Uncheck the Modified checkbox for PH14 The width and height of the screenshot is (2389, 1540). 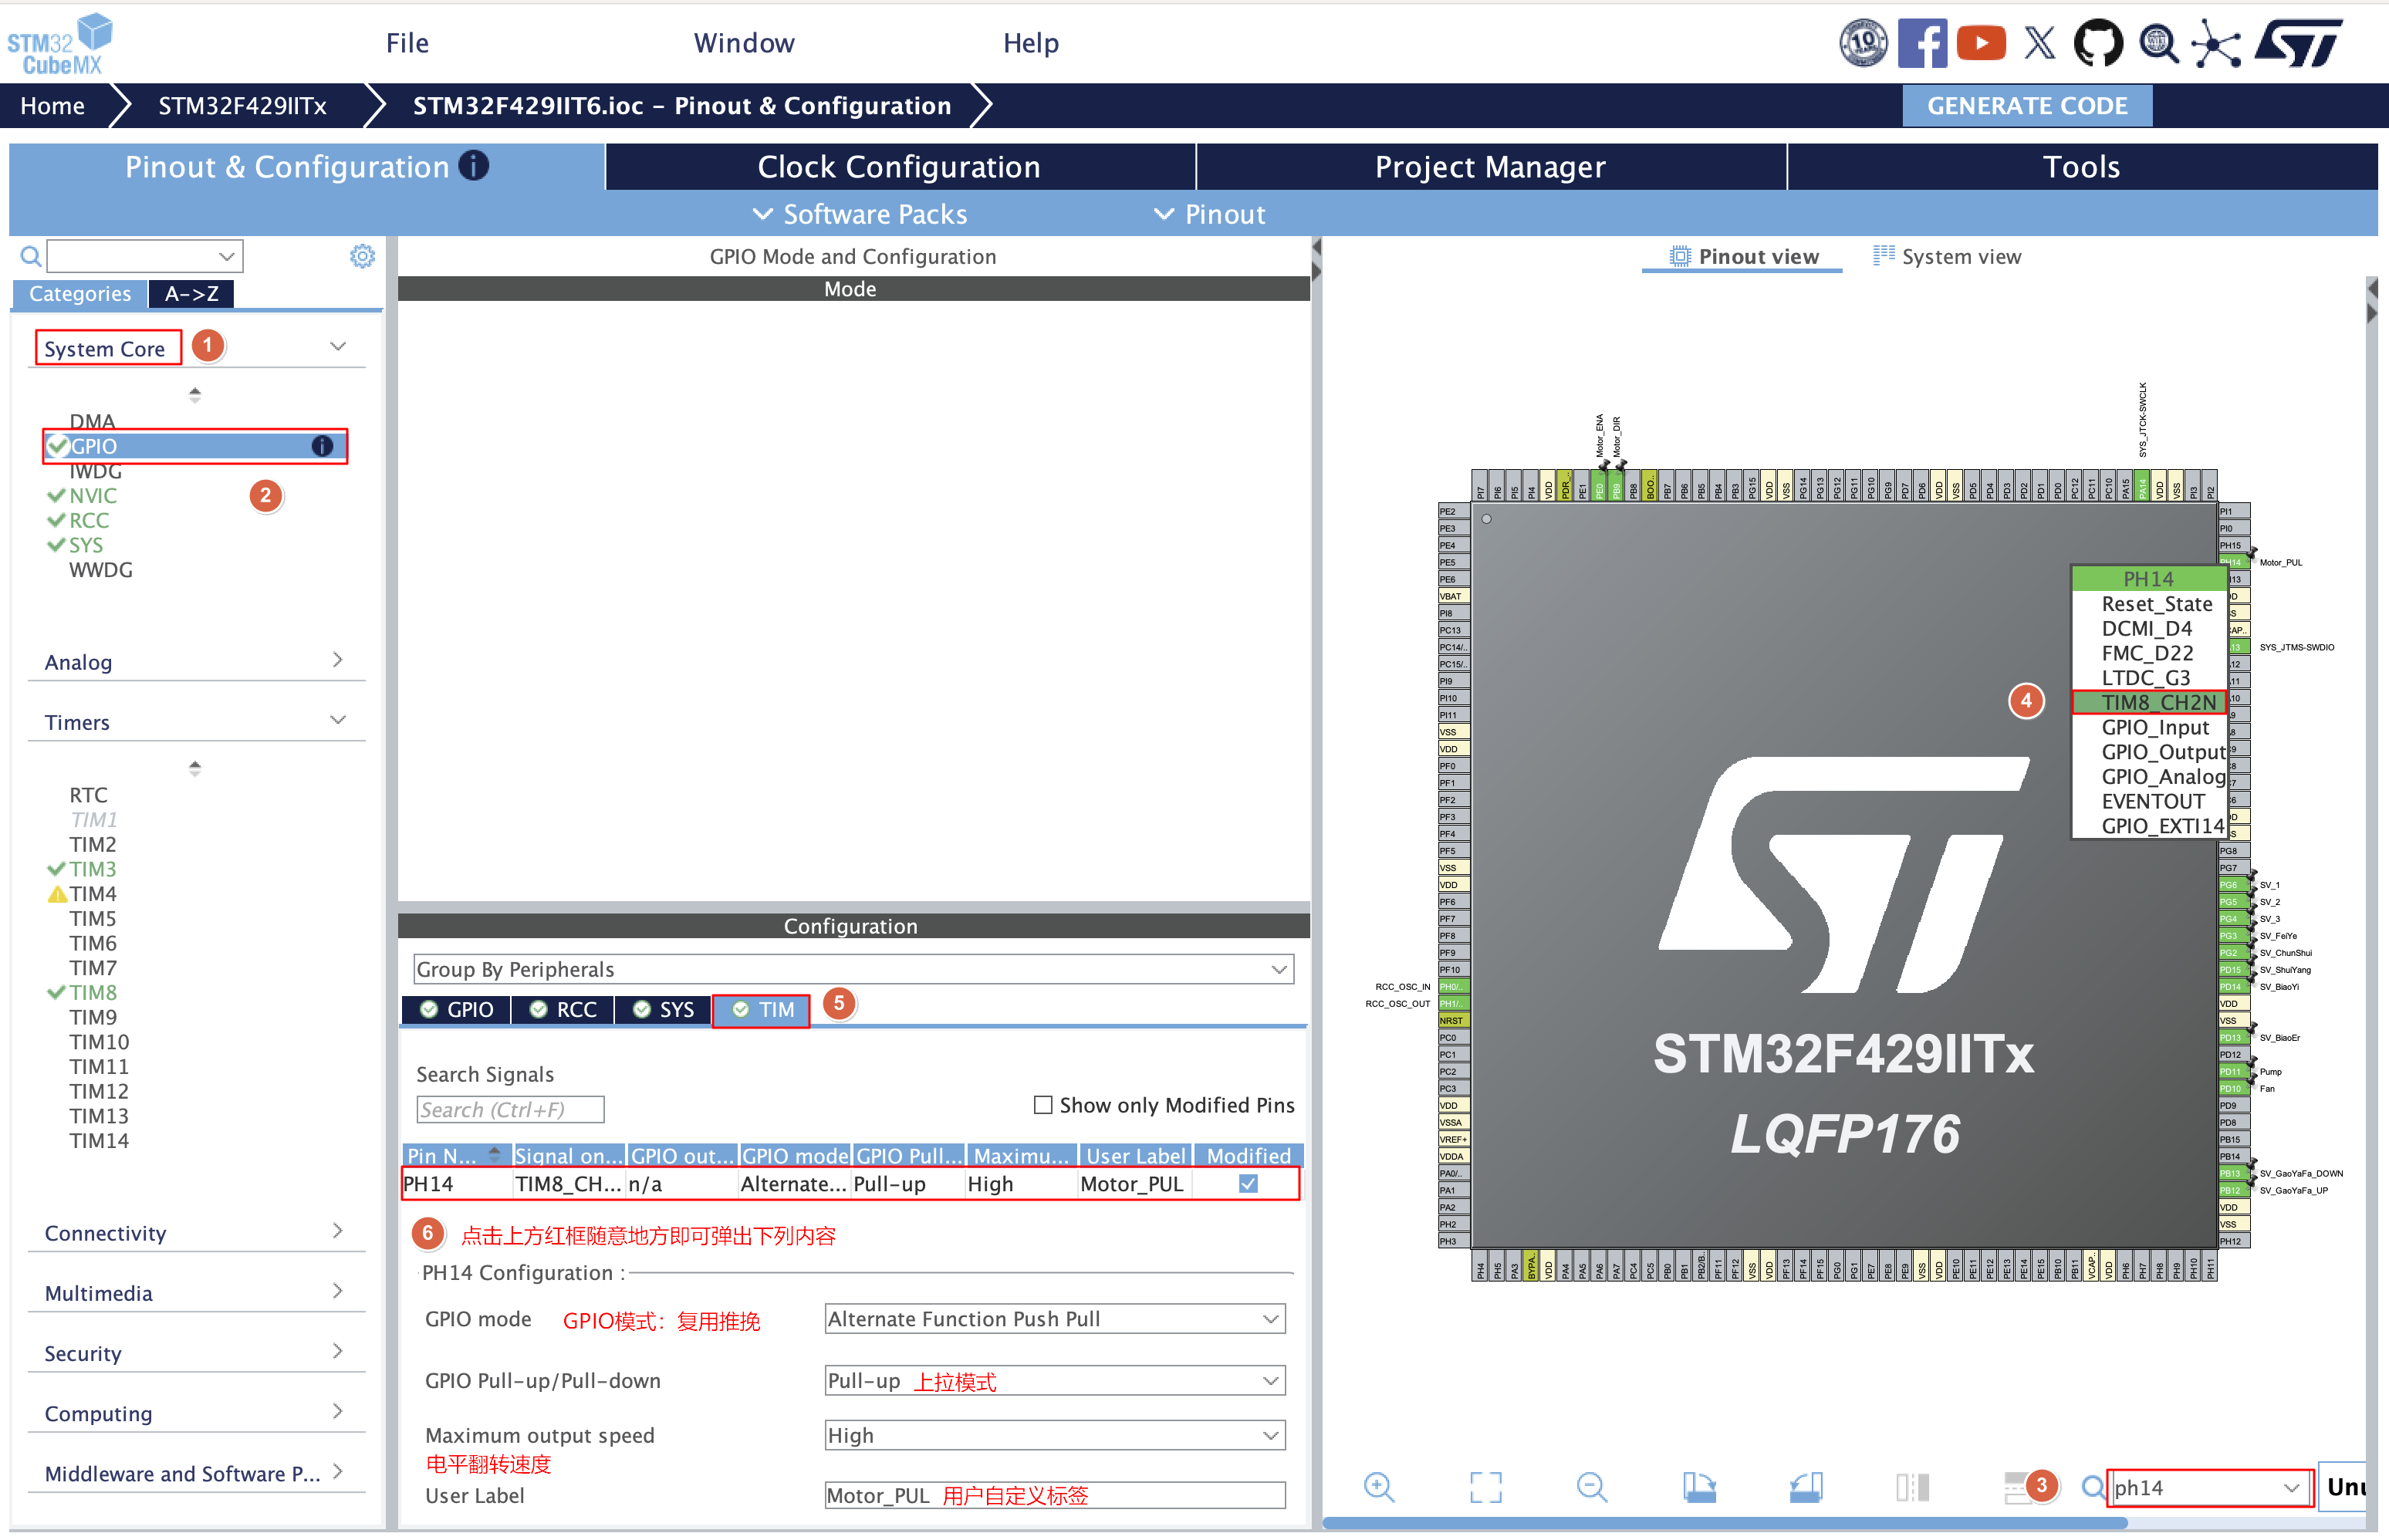coord(1248,1184)
